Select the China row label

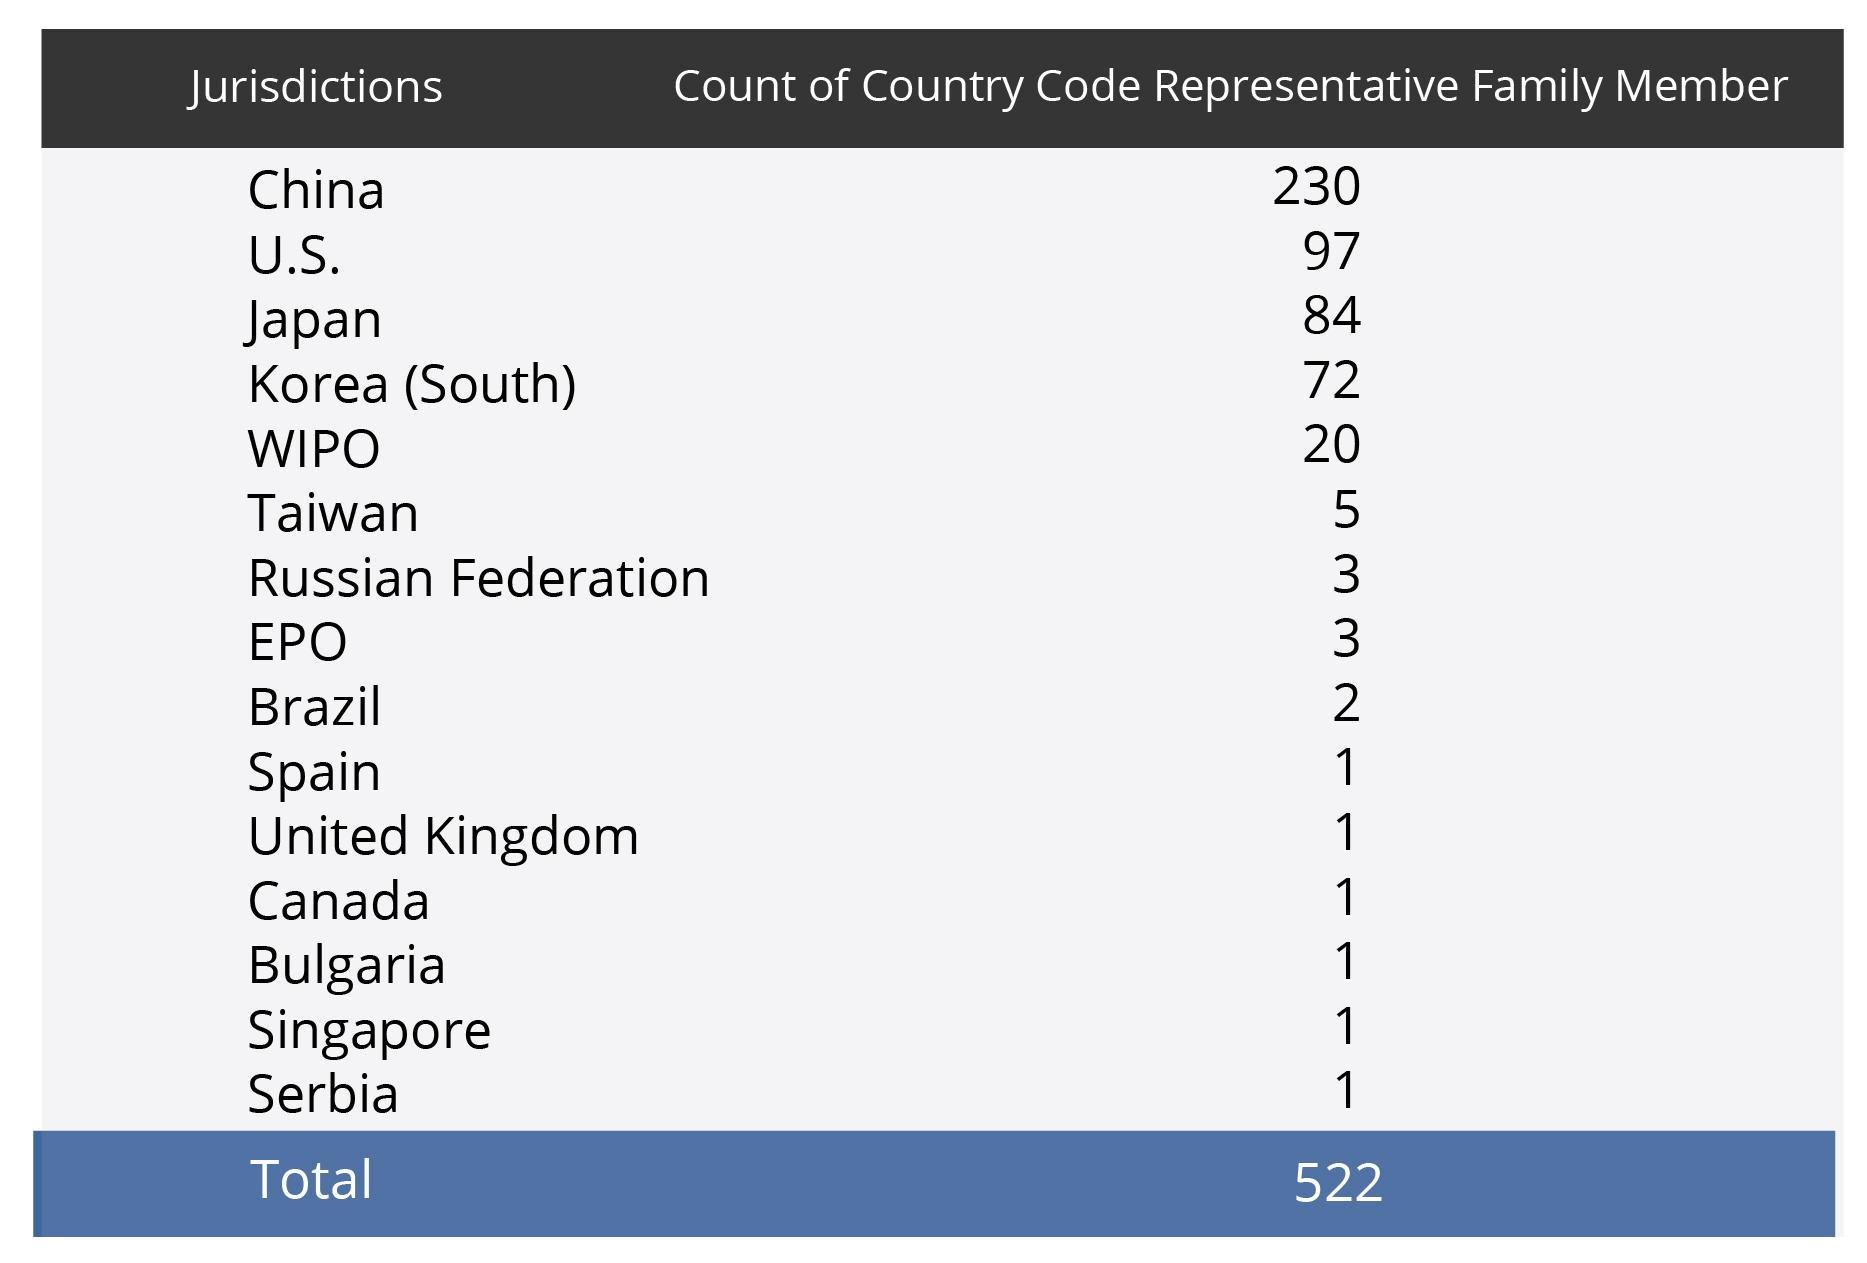[x=316, y=190]
